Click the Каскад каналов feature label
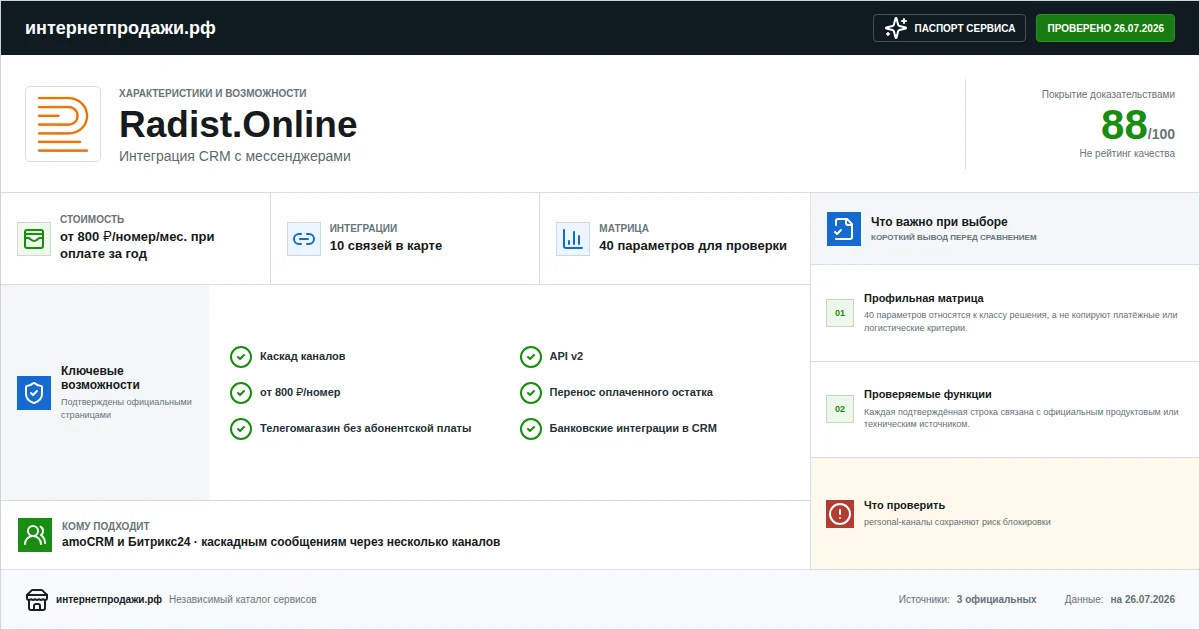The height and width of the screenshot is (630, 1200). [303, 356]
